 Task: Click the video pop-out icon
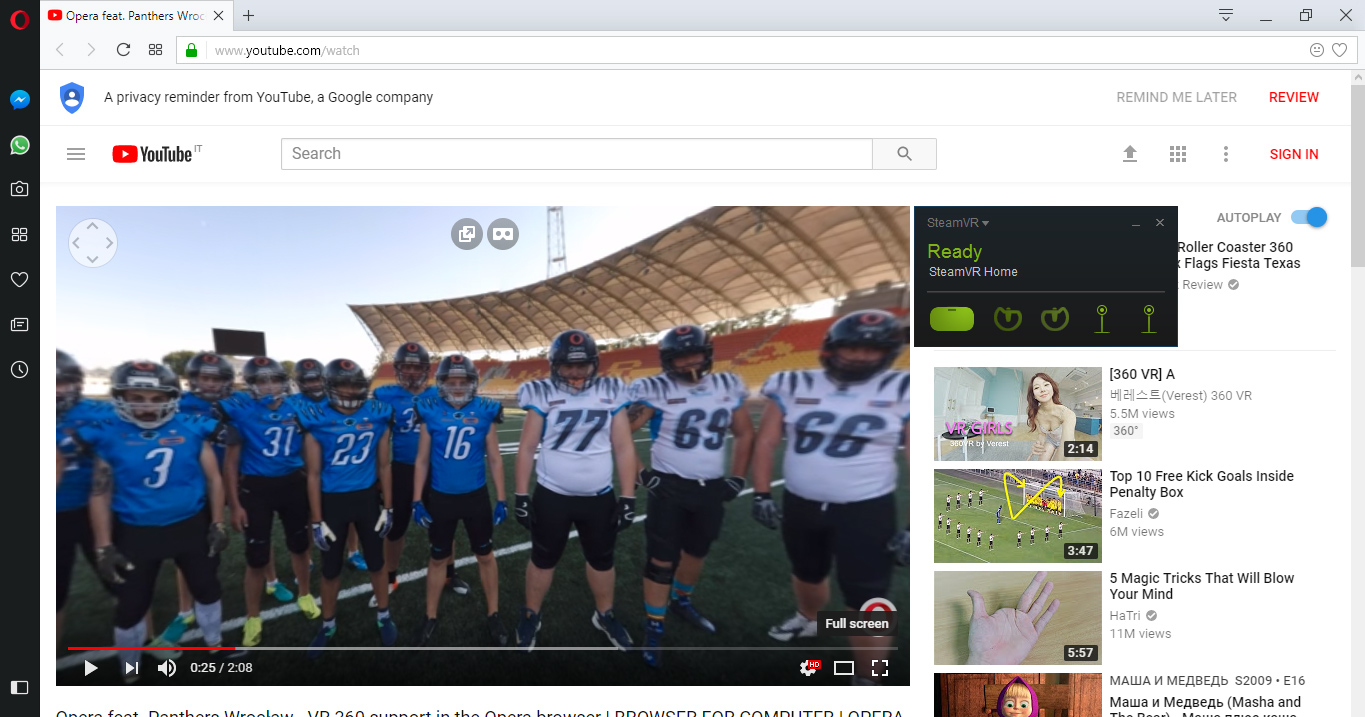[x=466, y=234]
